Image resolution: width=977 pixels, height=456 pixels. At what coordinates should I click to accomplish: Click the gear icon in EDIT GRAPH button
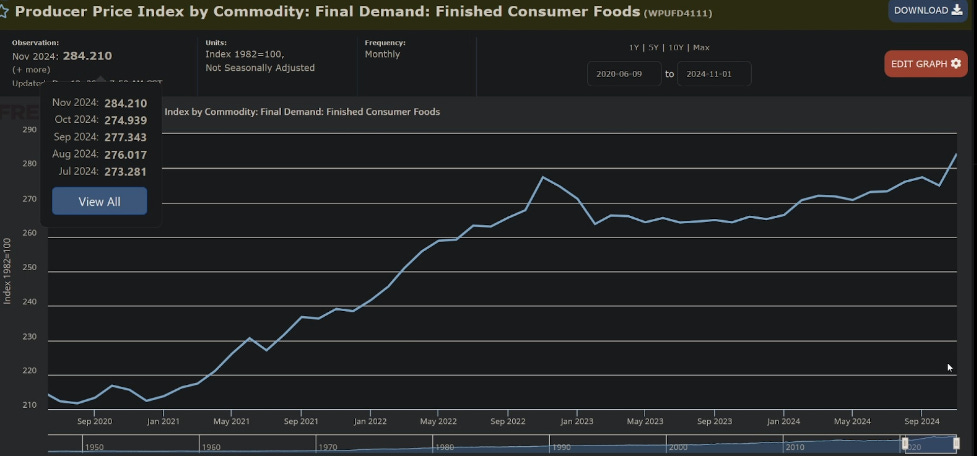coord(956,64)
